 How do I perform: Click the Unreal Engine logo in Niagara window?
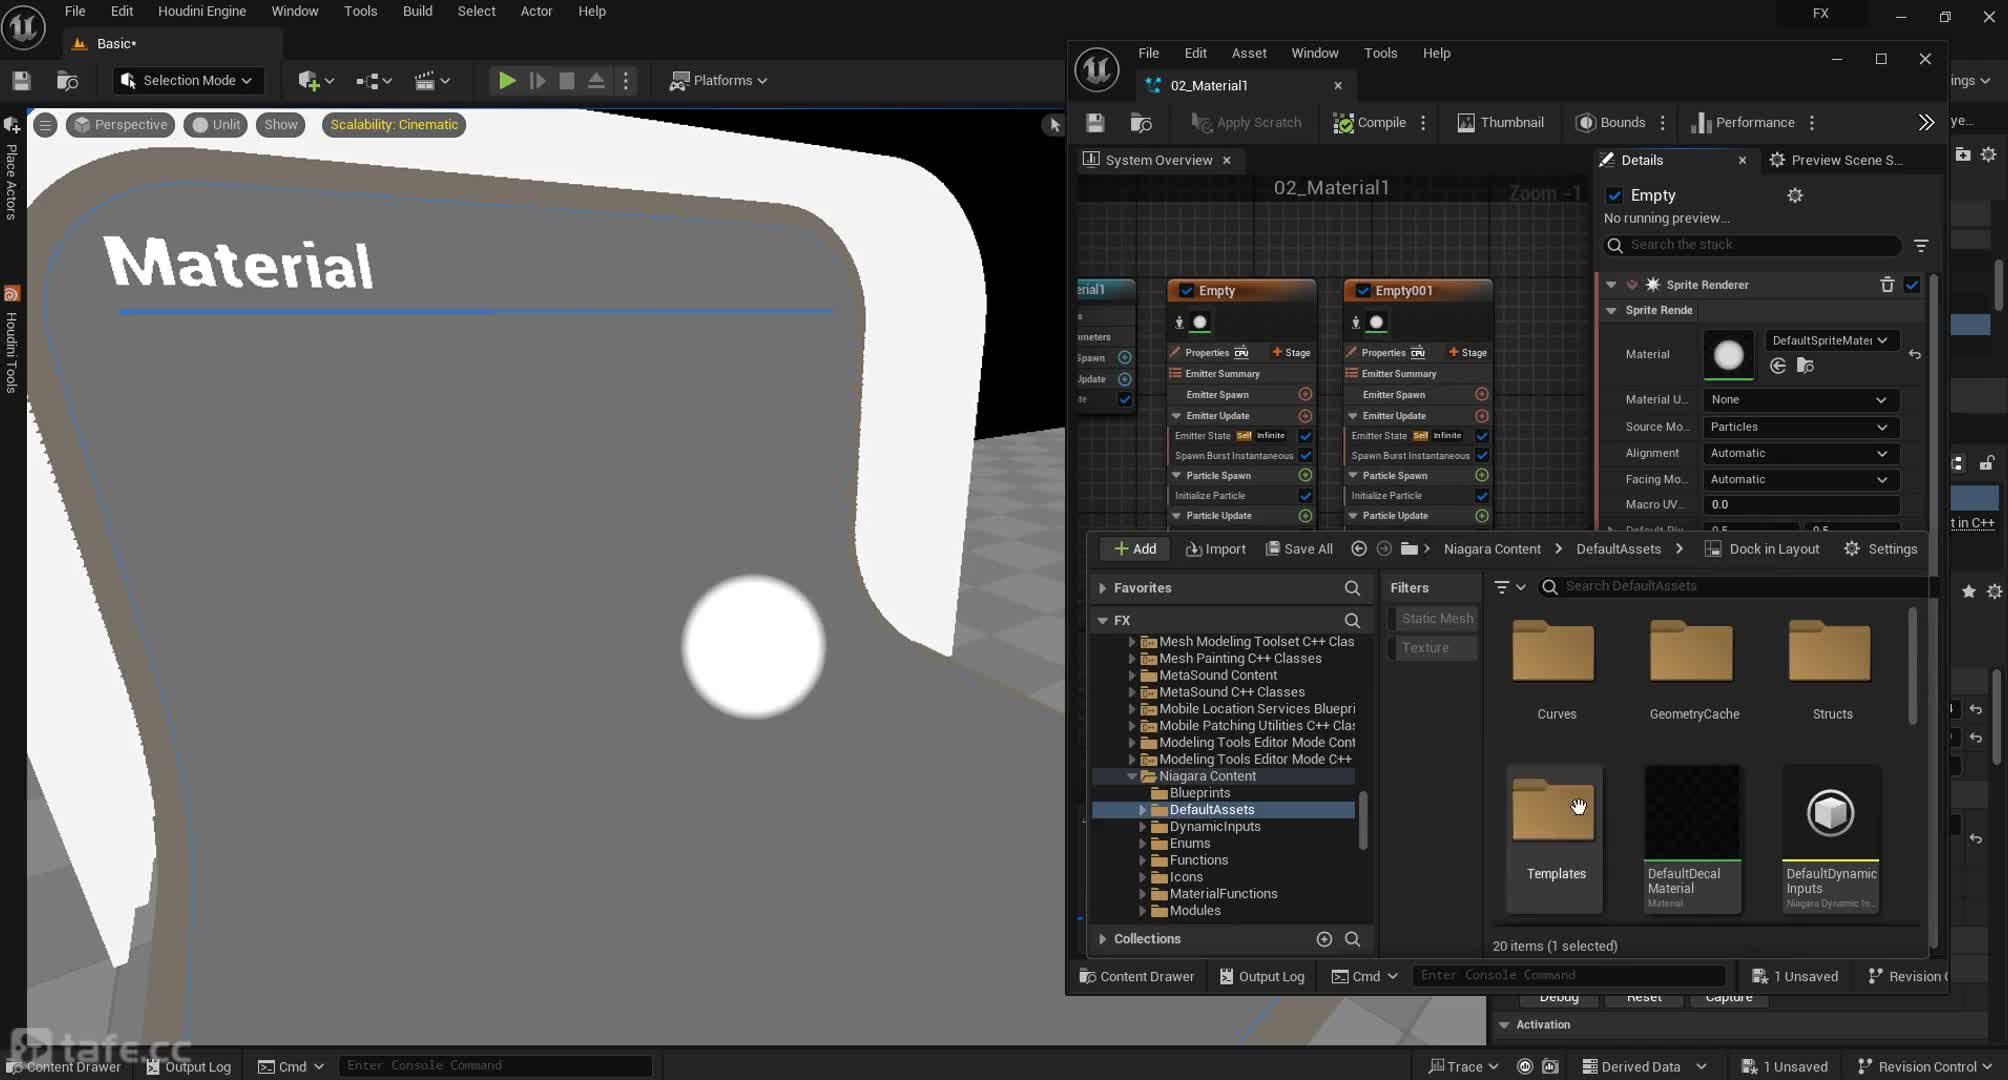(x=1097, y=69)
